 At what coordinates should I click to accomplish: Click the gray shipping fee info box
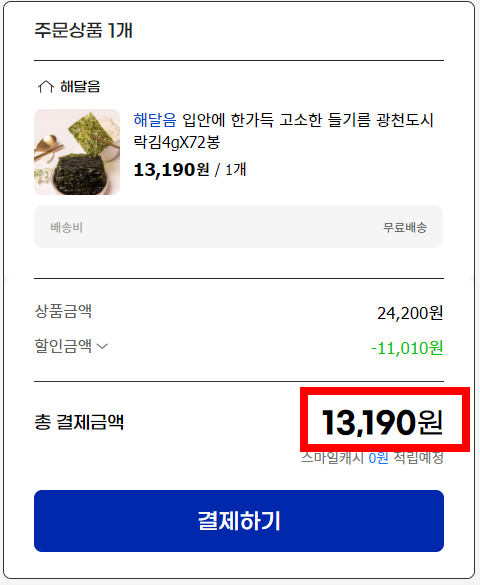pos(238,226)
